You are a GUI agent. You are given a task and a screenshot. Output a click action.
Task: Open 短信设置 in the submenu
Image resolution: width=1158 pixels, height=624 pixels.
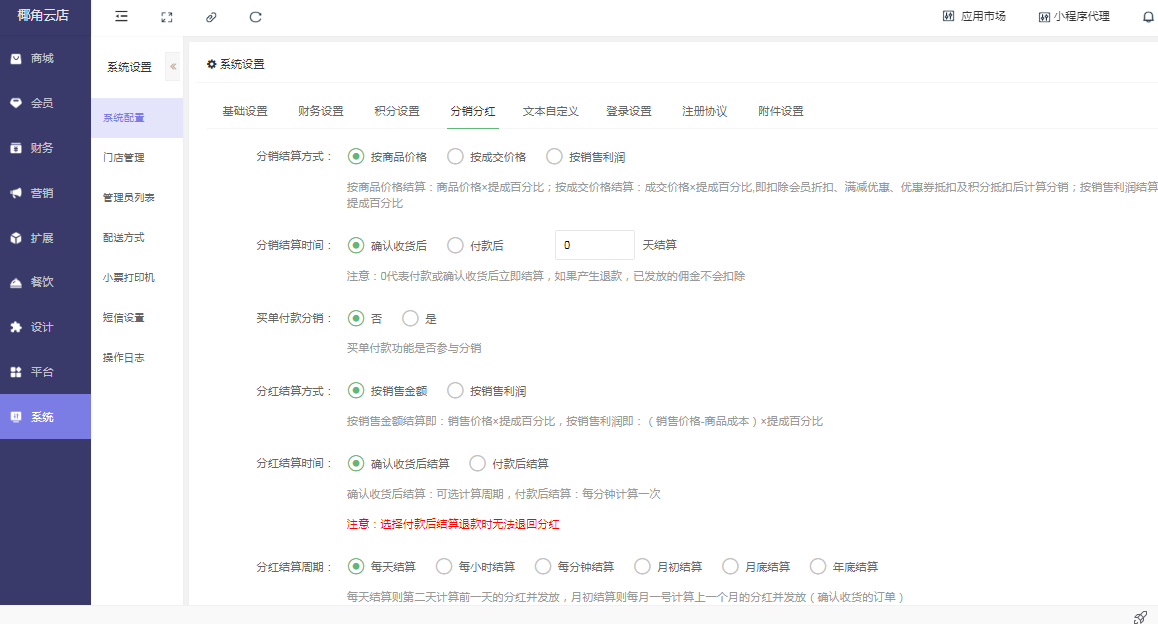click(x=137, y=318)
